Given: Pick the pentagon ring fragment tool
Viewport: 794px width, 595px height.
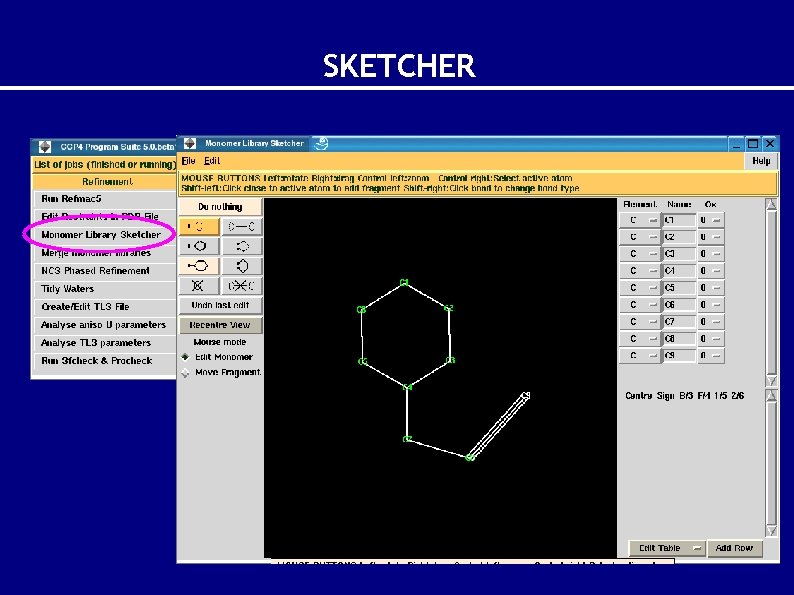Looking at the screenshot, I should coord(241,266).
